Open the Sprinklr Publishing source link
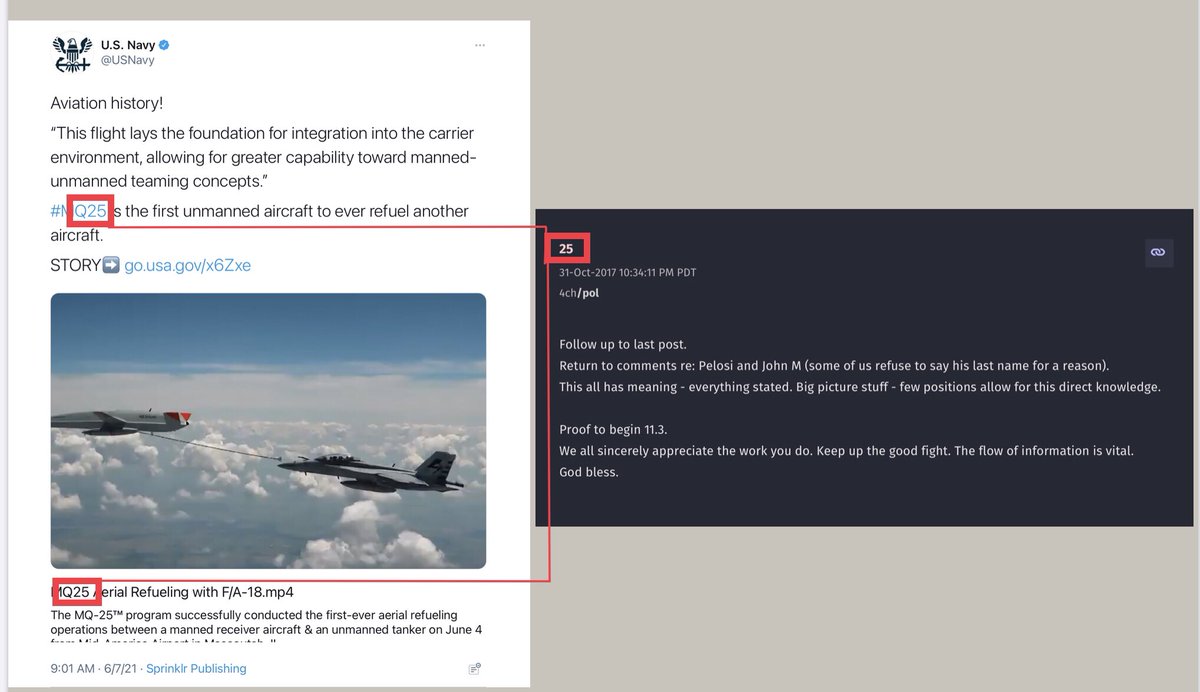The image size is (1200, 692). coord(194,668)
